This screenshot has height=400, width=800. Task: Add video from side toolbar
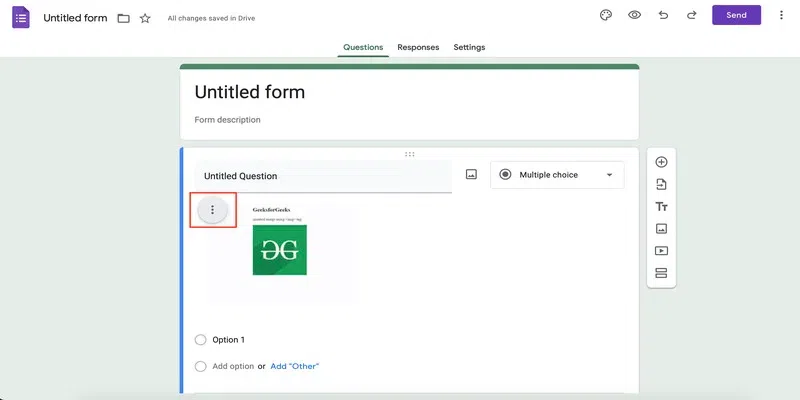pyautogui.click(x=661, y=251)
